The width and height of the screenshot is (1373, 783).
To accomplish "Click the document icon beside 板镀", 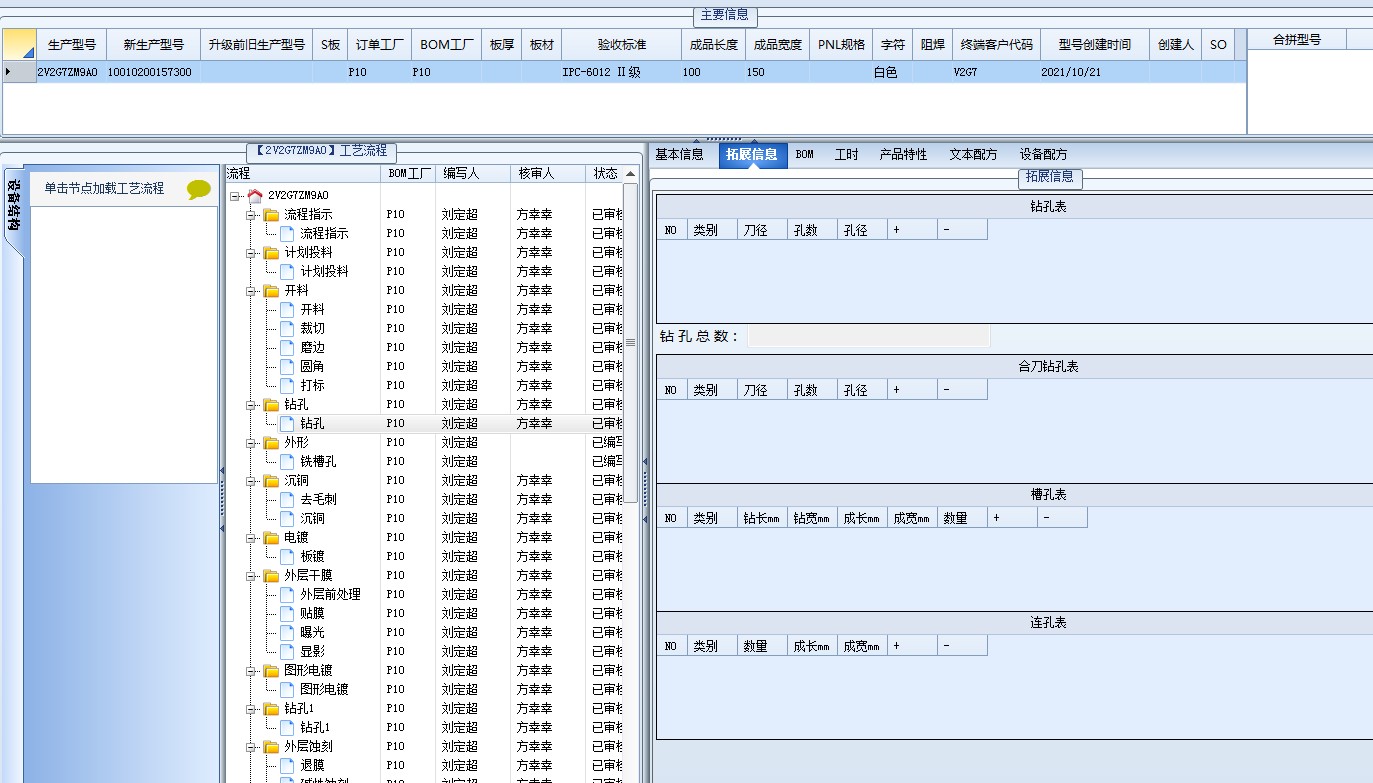I will (287, 556).
